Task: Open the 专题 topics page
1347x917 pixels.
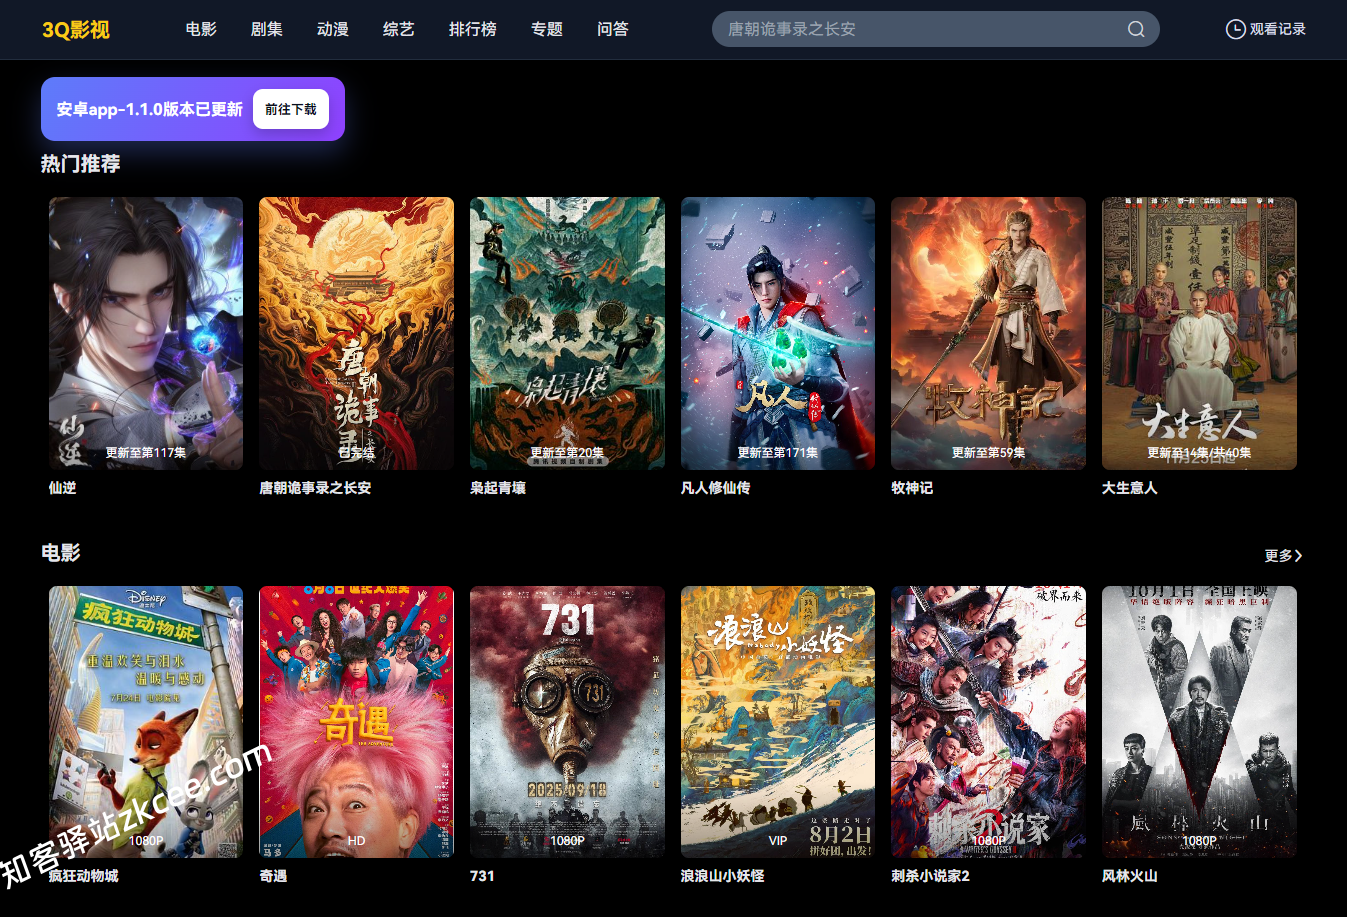Action: point(547,29)
